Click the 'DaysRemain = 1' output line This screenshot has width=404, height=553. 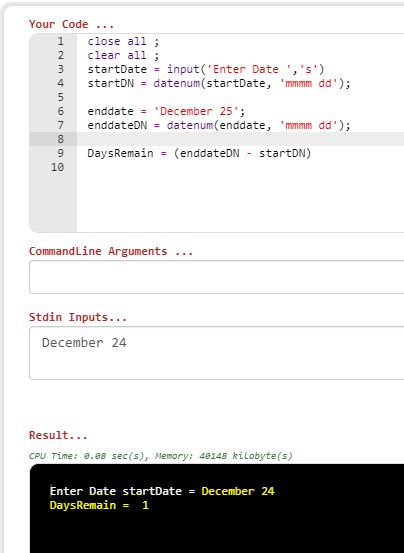(99, 505)
